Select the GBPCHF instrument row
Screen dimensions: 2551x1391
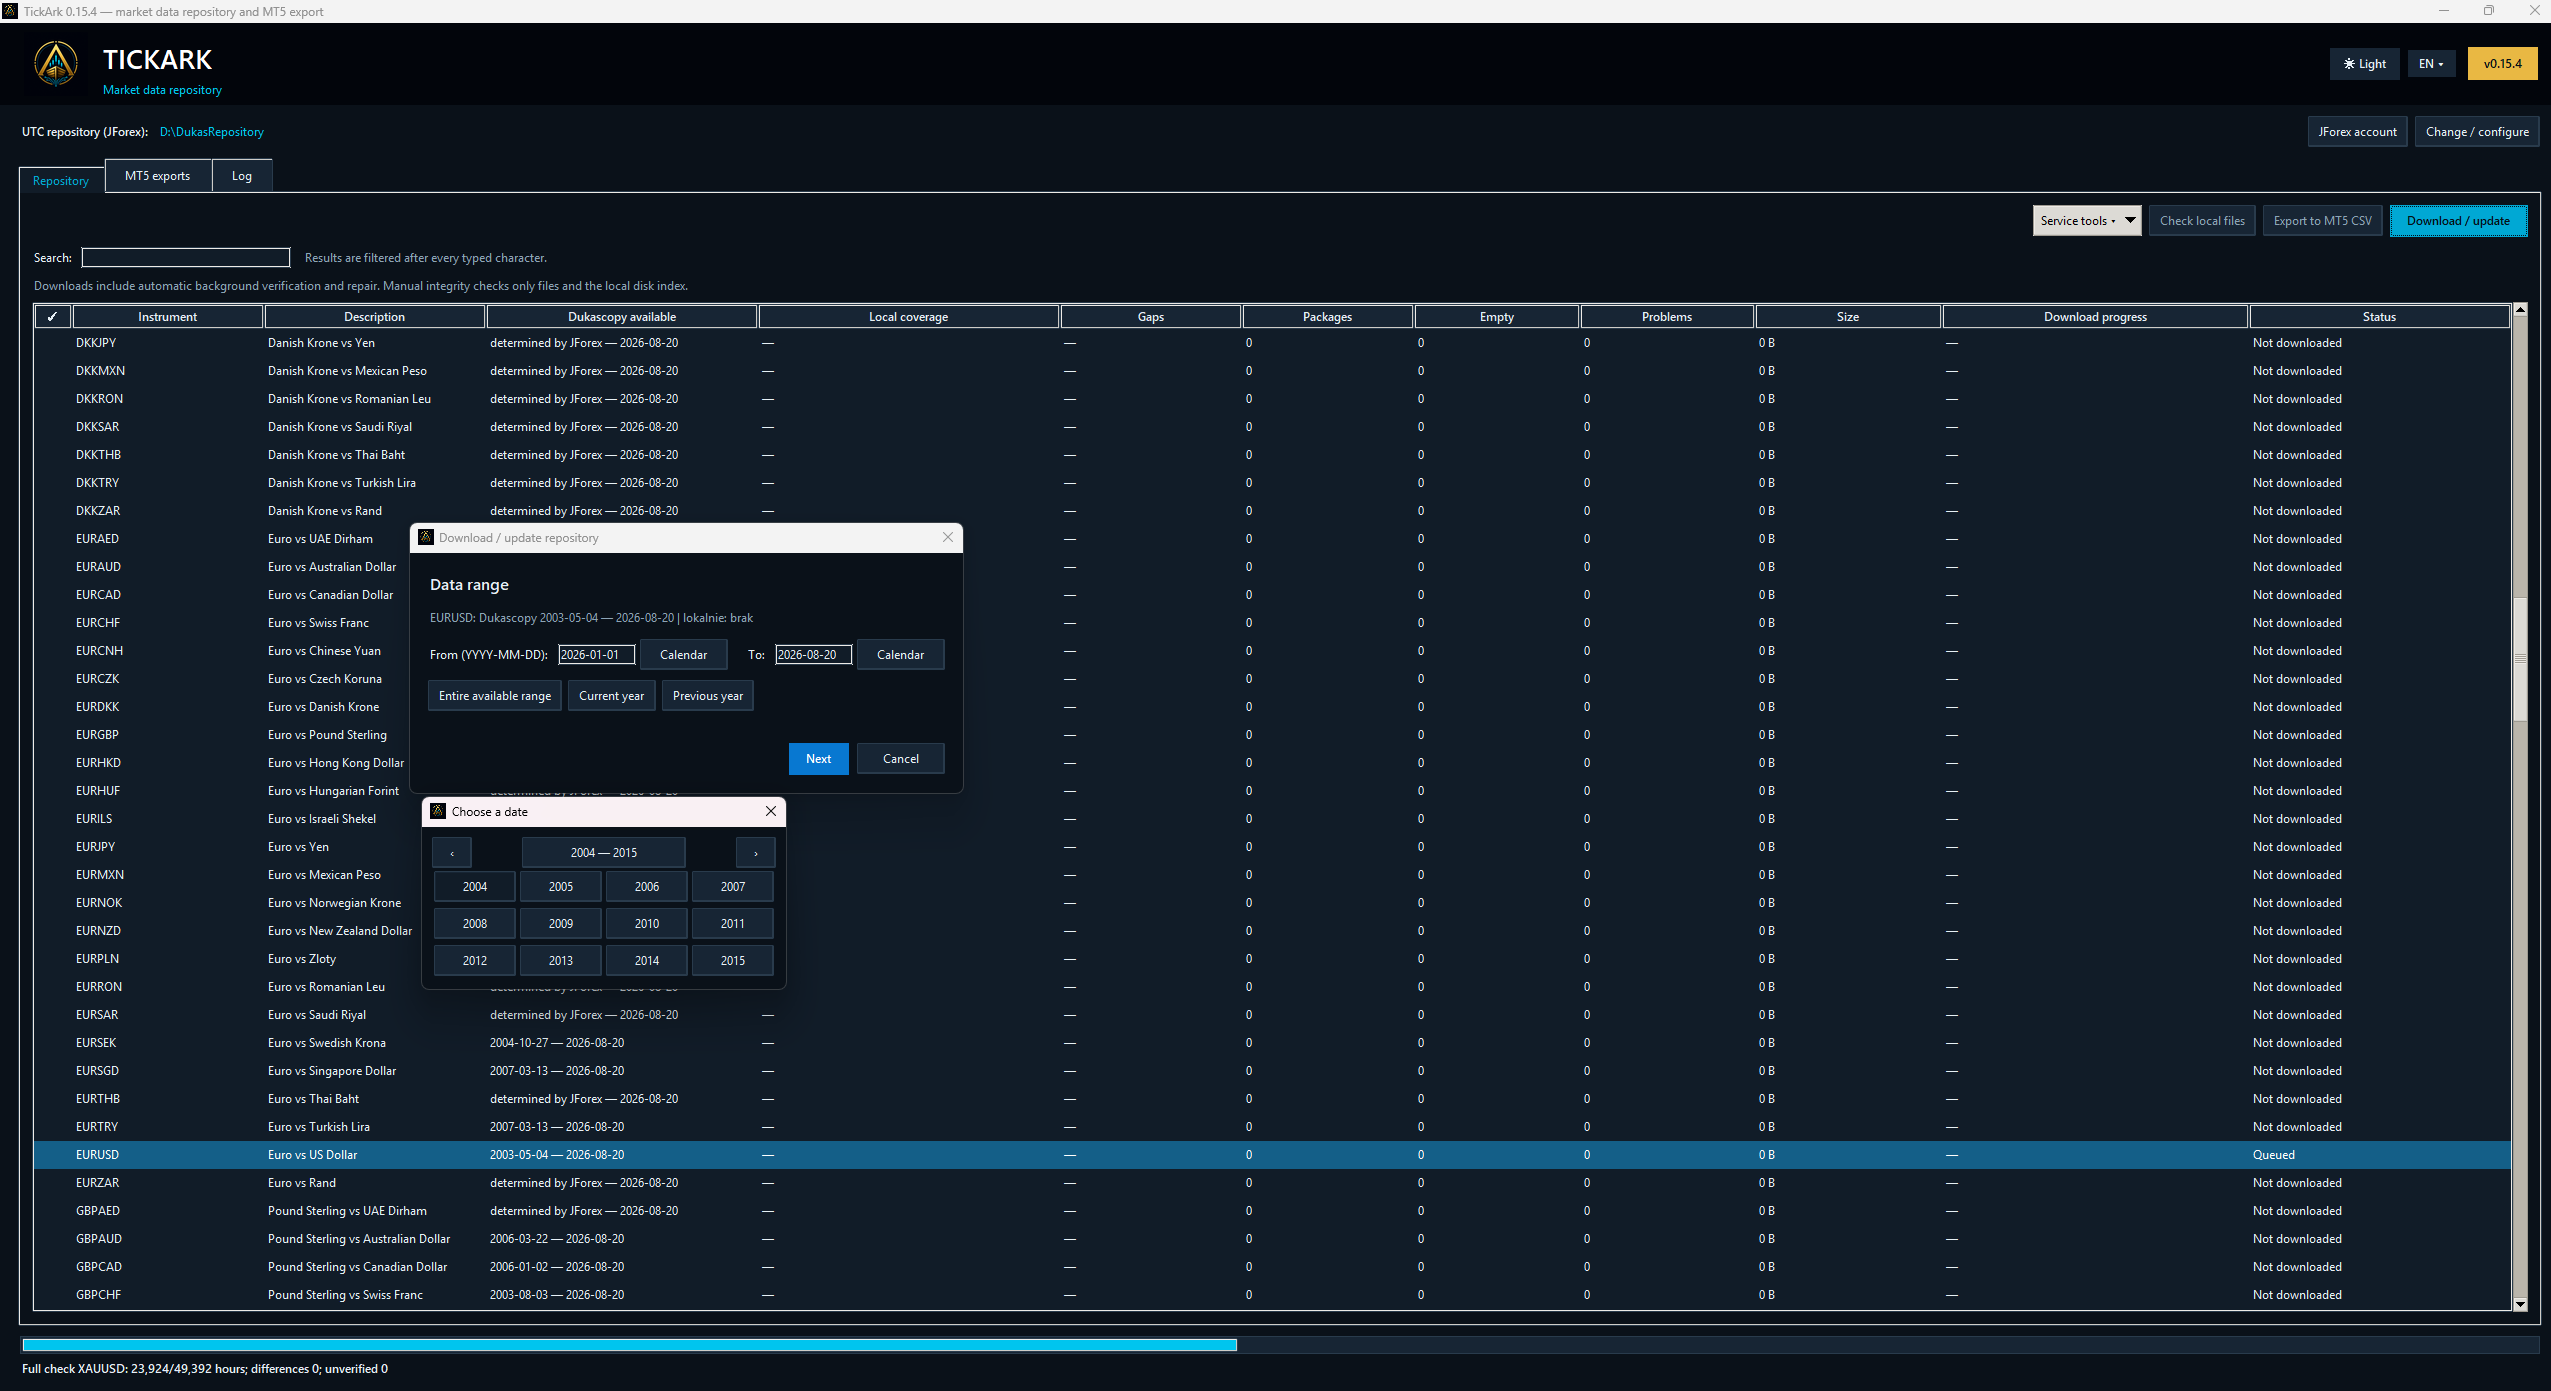[1272, 1295]
